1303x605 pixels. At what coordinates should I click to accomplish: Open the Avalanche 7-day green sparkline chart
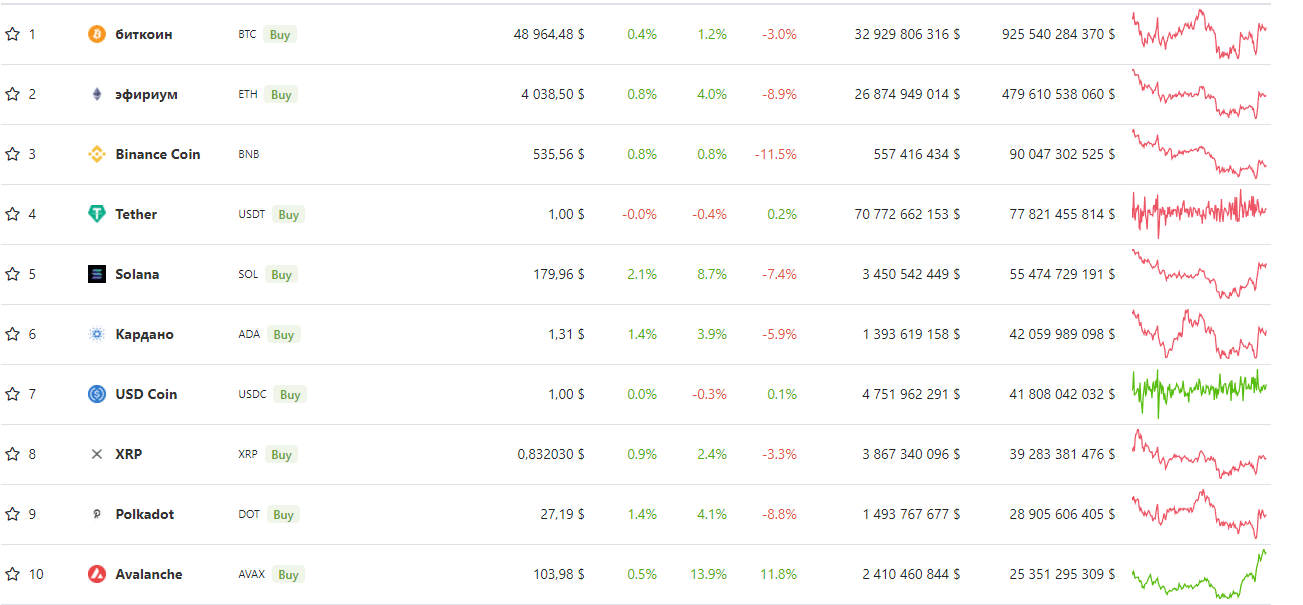point(1199,574)
